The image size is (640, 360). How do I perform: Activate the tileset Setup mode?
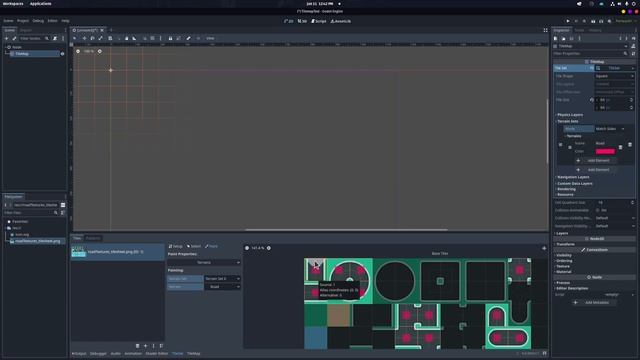[x=176, y=246]
